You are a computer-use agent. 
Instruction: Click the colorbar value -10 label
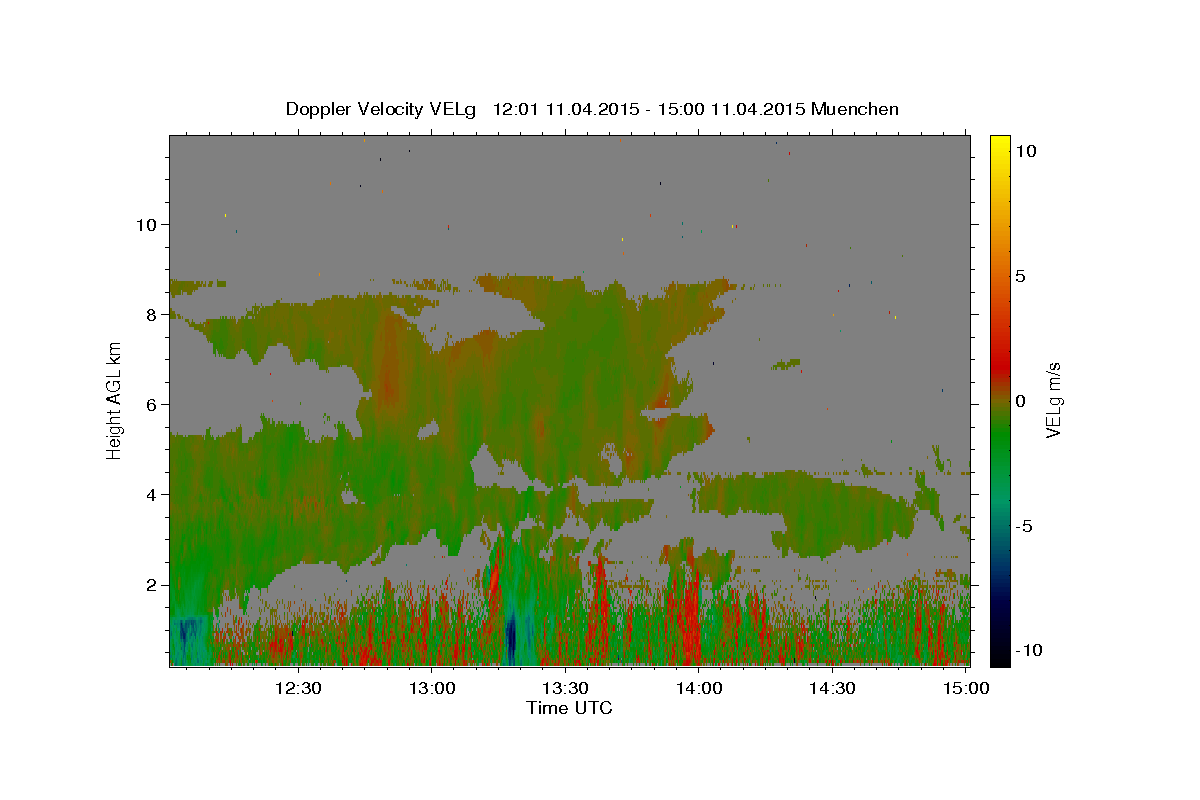1029,650
